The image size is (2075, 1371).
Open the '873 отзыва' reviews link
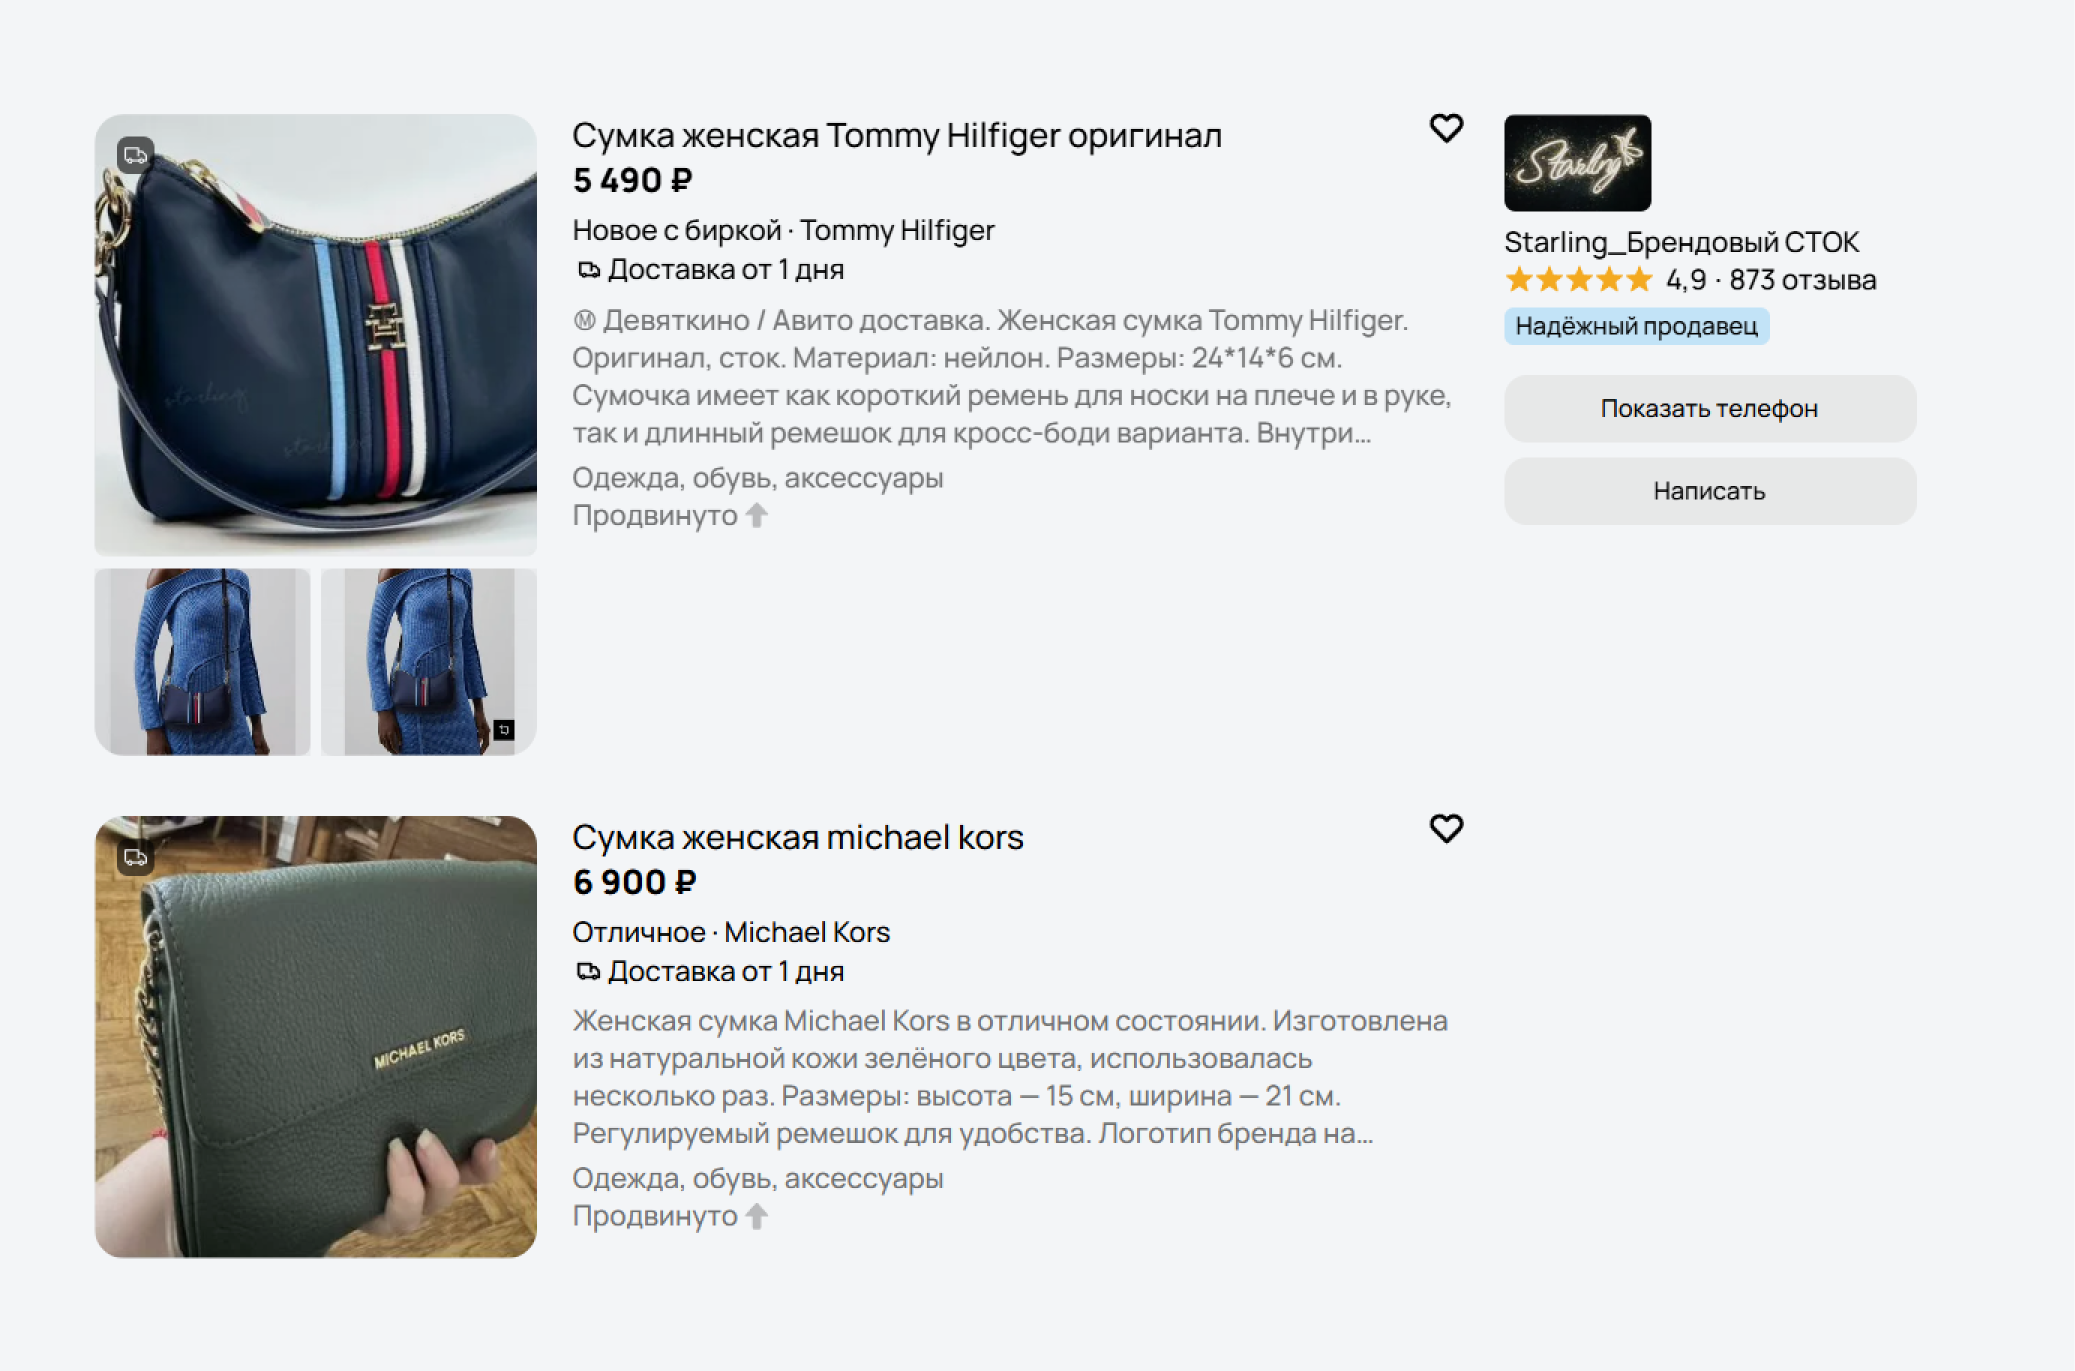click(1803, 280)
